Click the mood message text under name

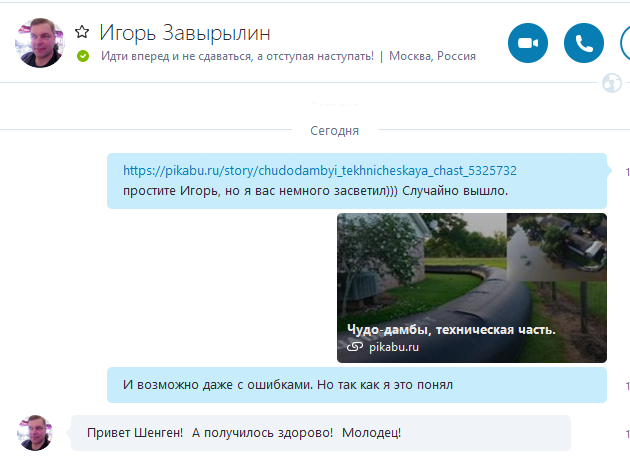click(237, 56)
